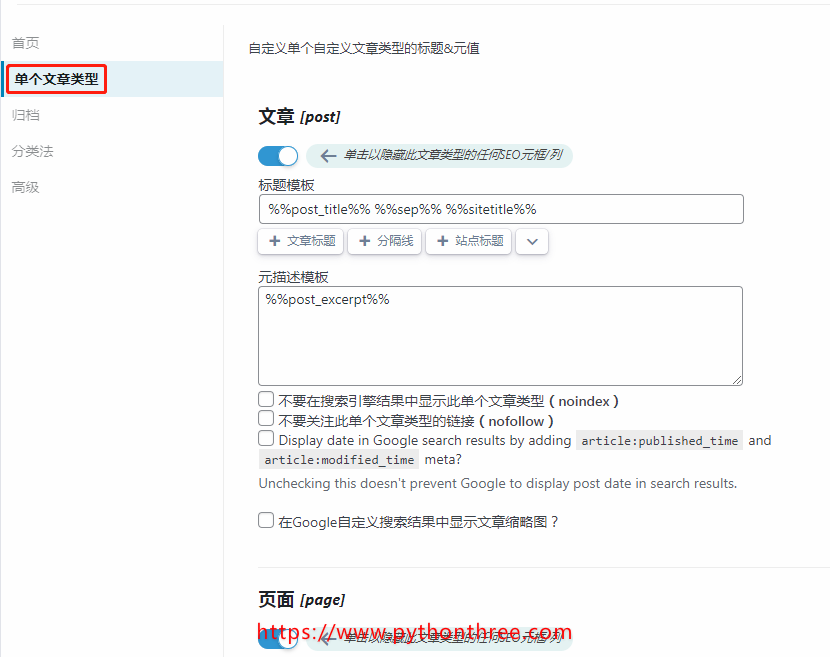The image size is (830, 657).
Task: Switch to the 归档 sidebar tab
Action: click(x=26, y=115)
